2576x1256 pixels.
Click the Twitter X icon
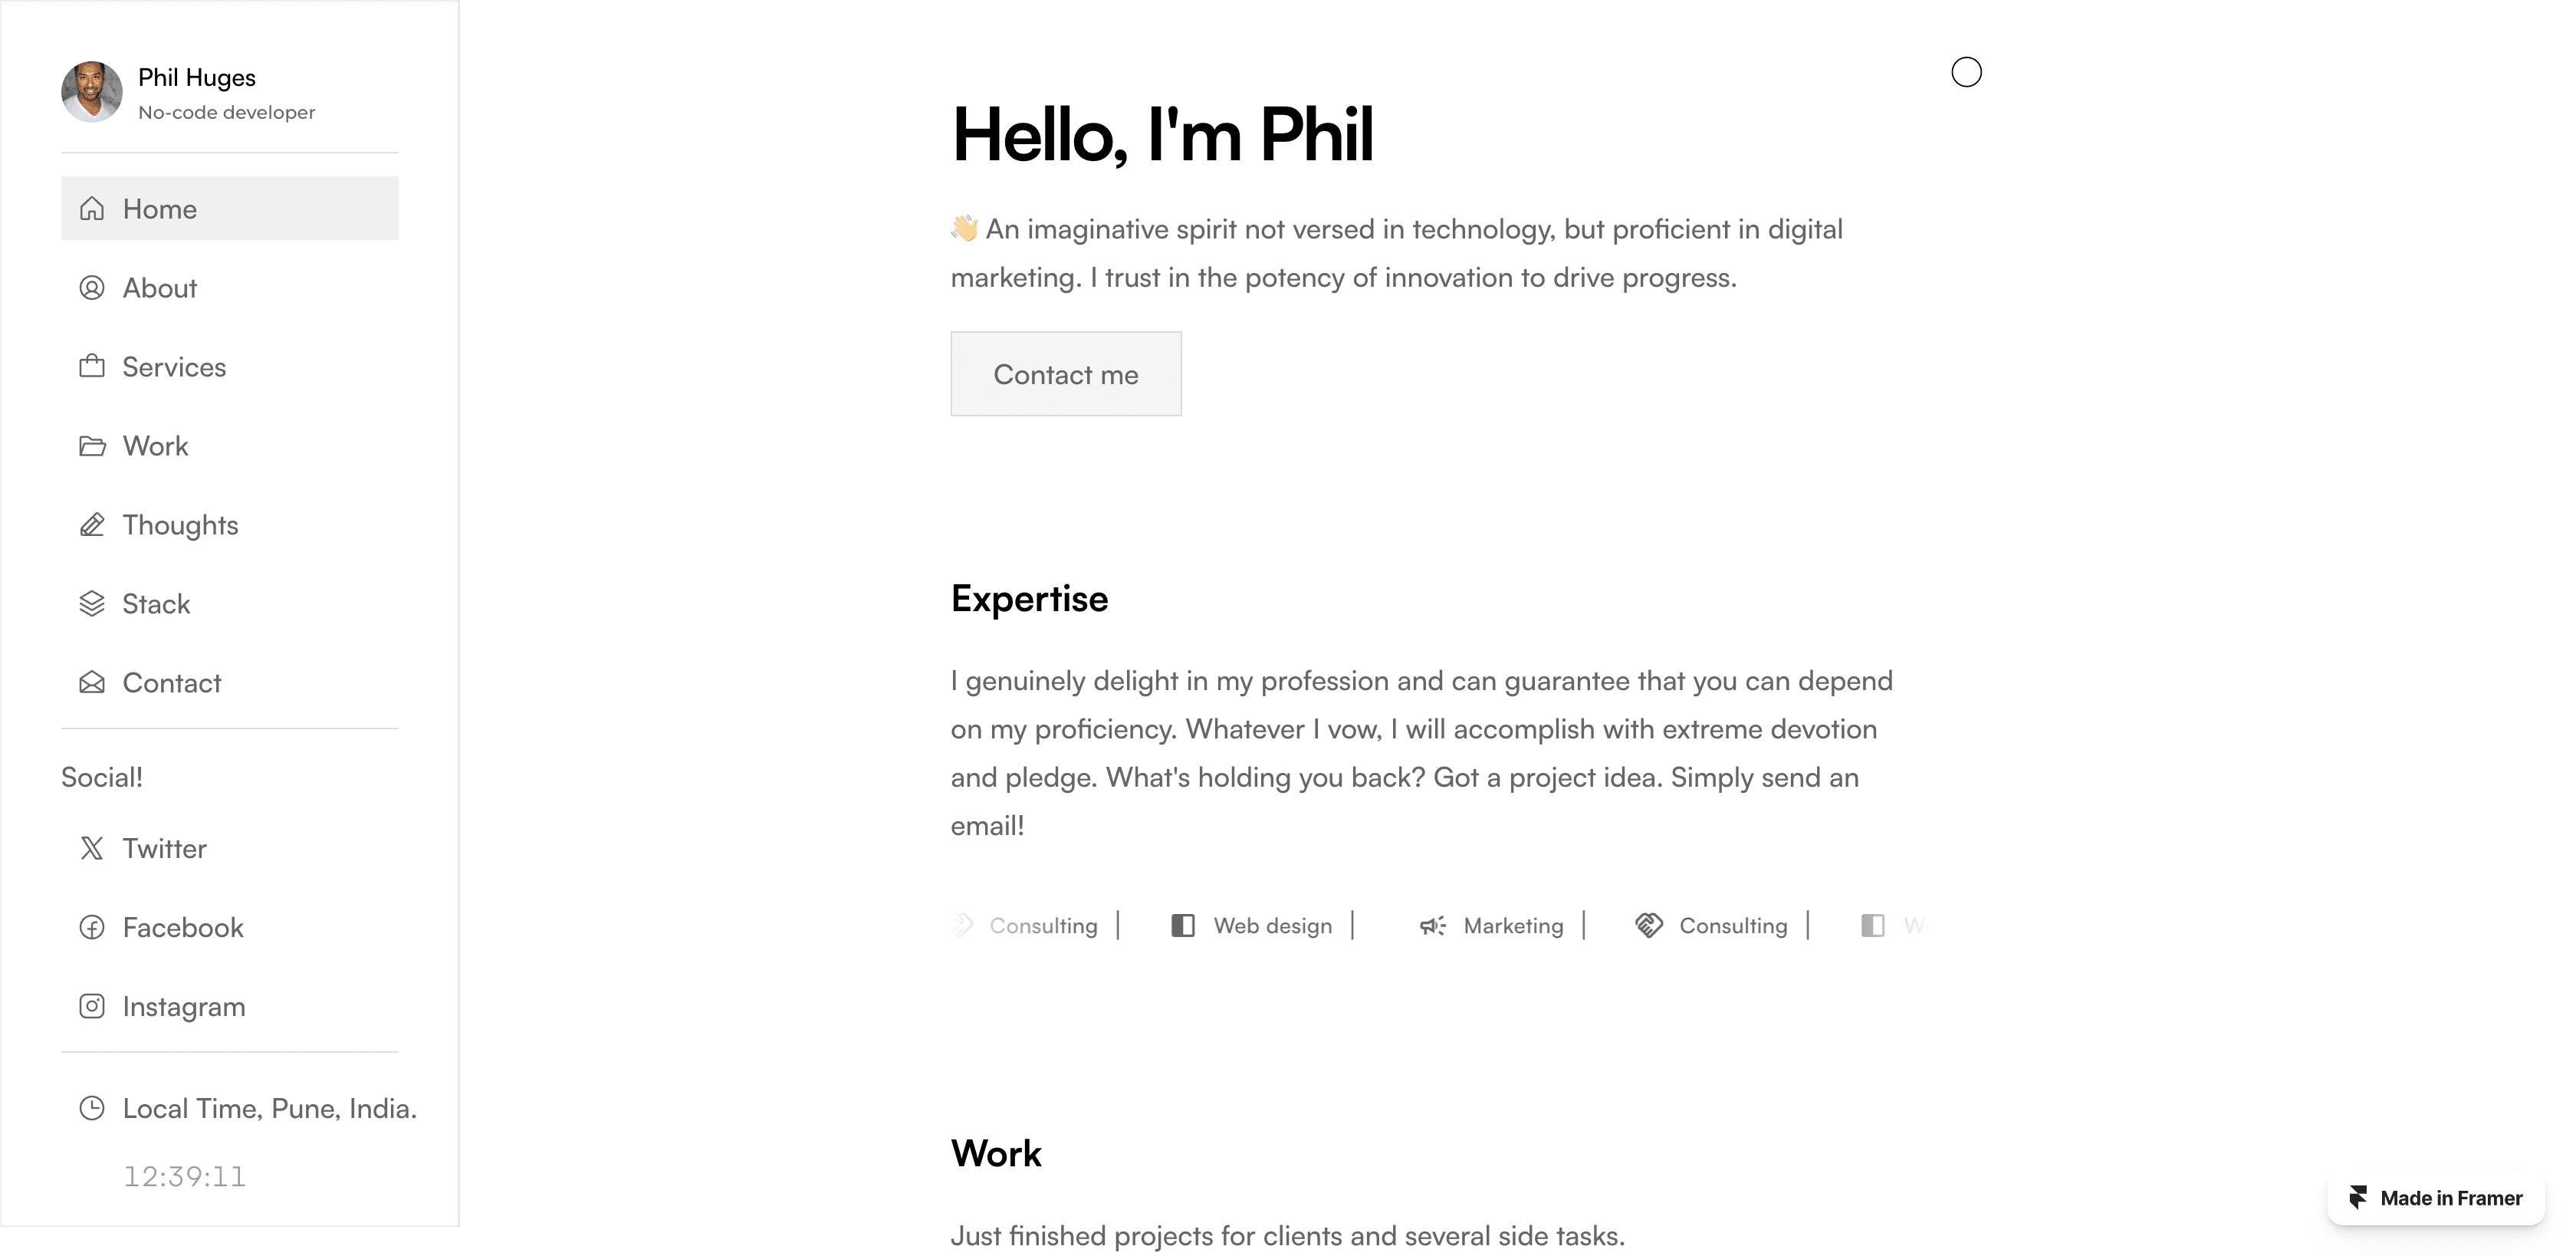(92, 848)
